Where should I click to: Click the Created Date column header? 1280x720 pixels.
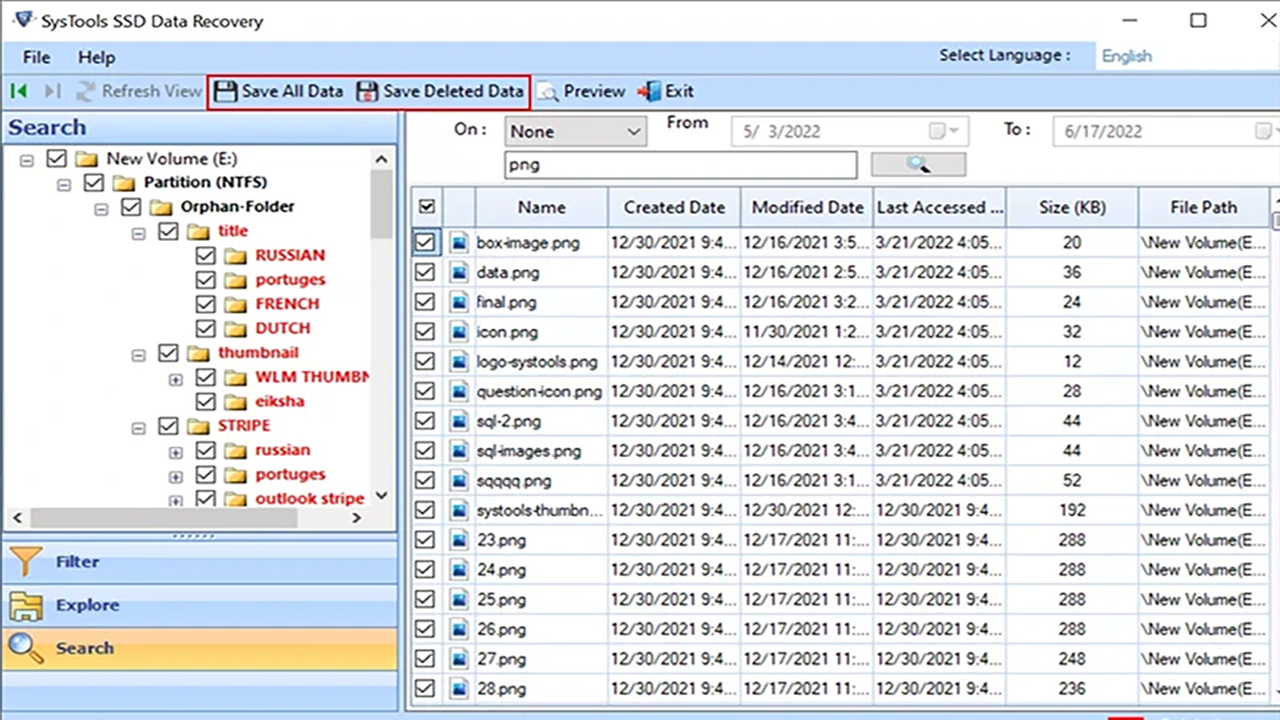[x=674, y=207]
